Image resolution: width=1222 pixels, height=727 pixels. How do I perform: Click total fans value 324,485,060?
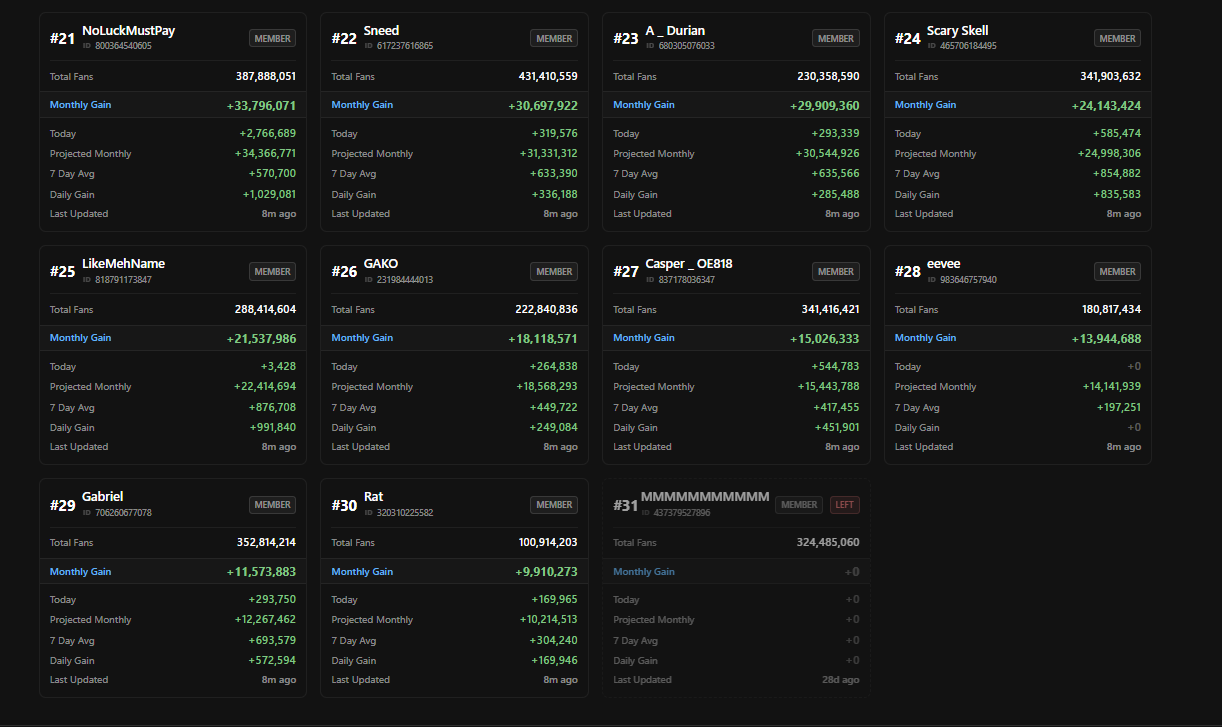(829, 542)
